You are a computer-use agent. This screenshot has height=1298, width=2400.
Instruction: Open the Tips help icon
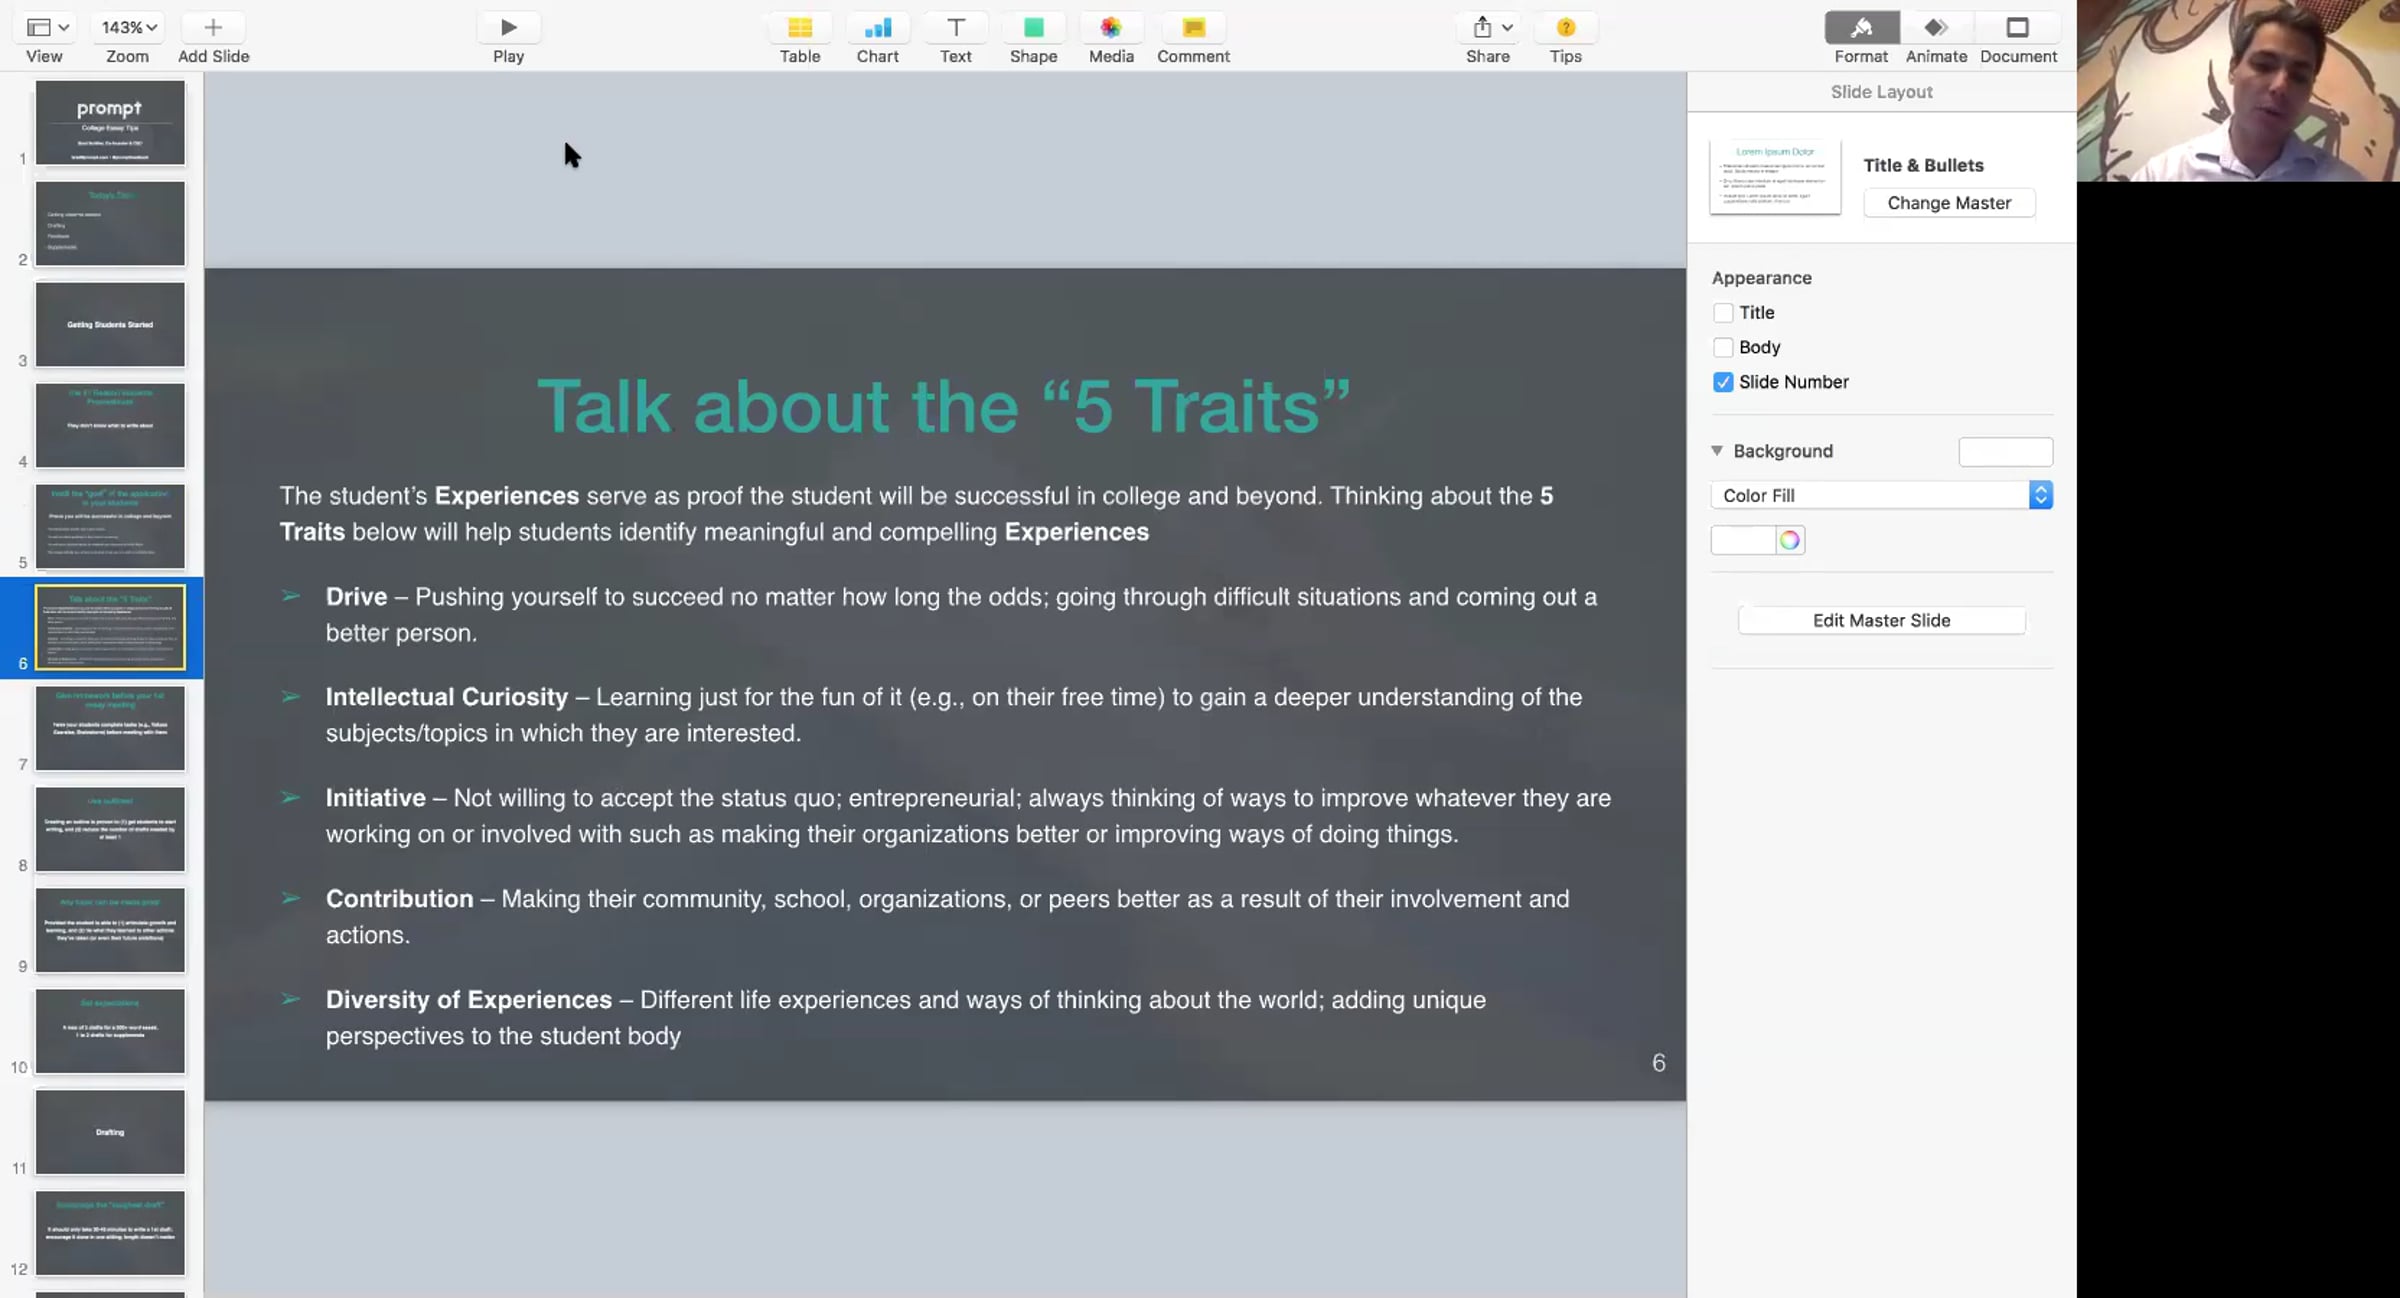point(1565,28)
